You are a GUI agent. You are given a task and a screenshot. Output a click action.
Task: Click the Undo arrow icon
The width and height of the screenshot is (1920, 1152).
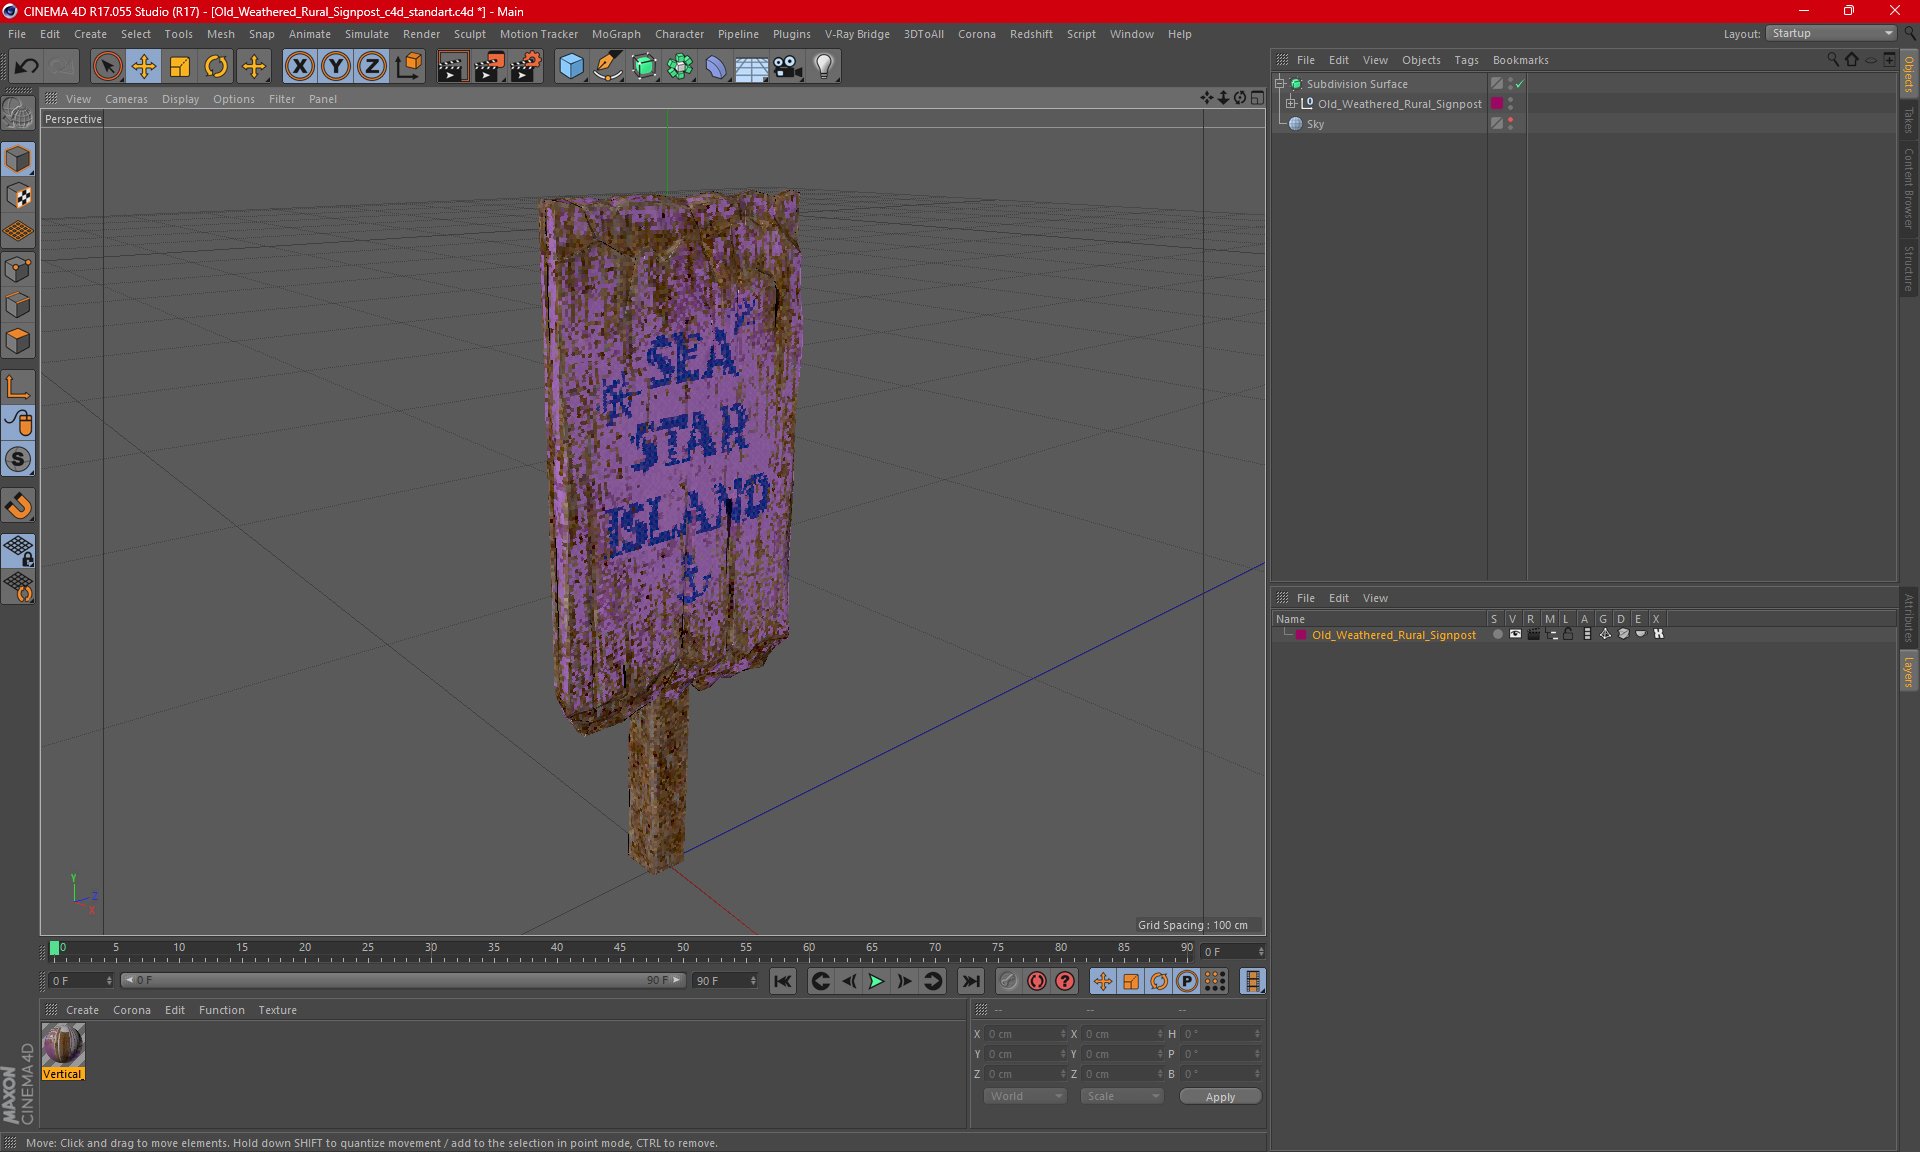pos(27,66)
